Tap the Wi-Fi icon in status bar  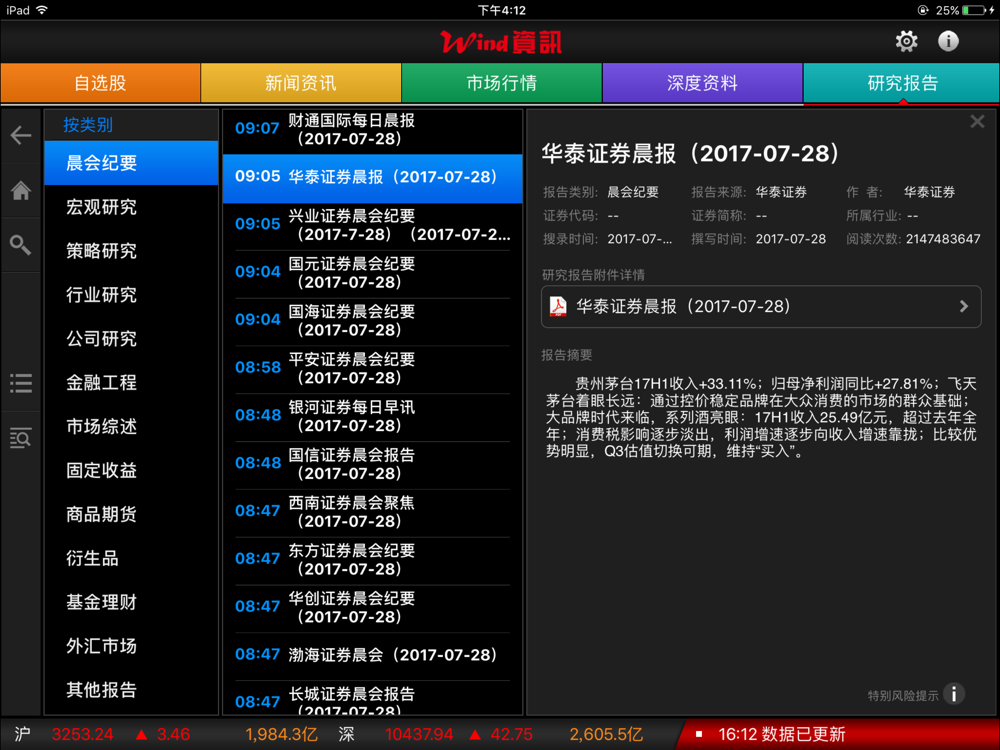tap(42, 10)
